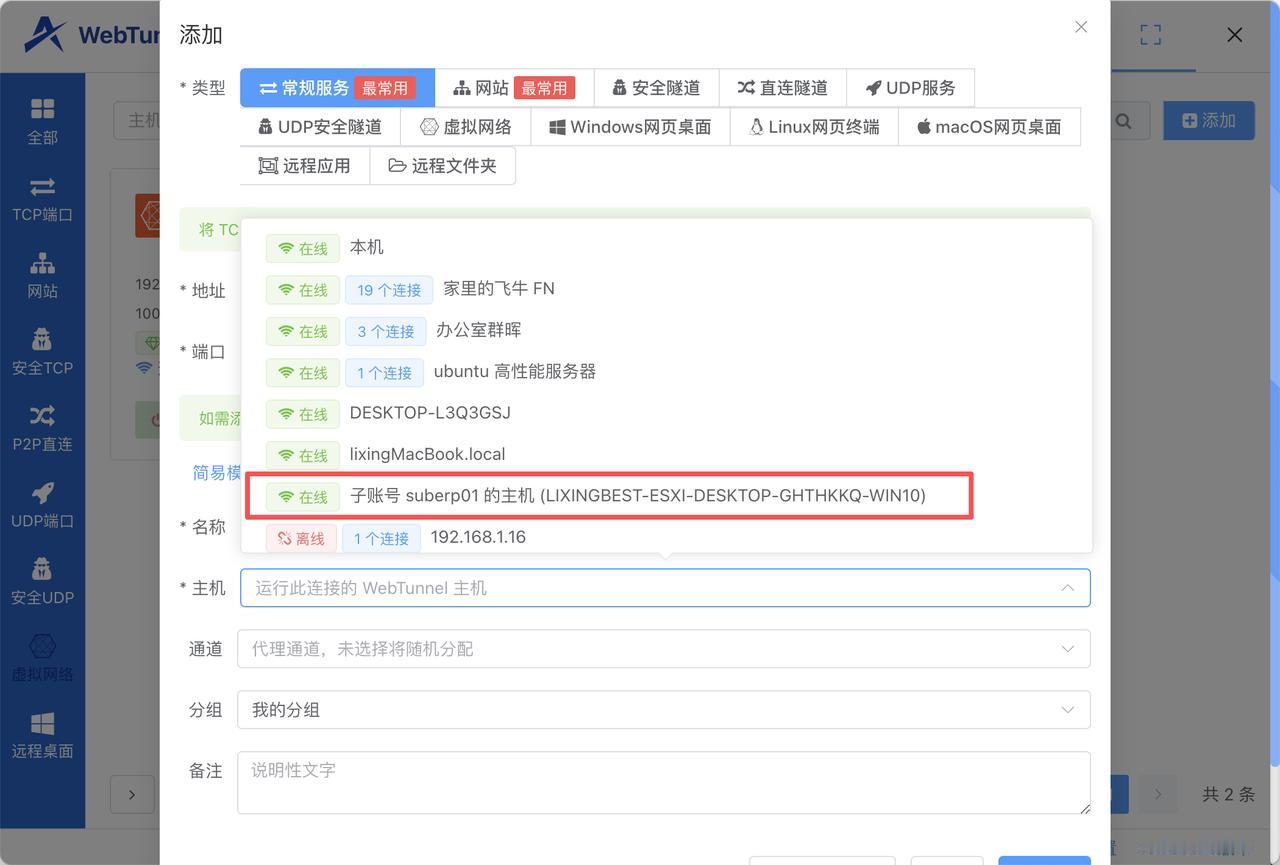
Task: Select 直连隧道 as the type
Action: (783, 88)
